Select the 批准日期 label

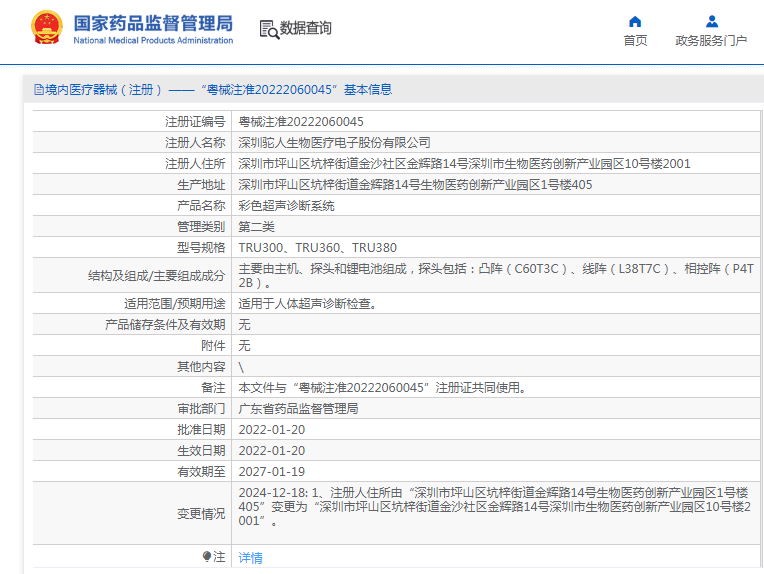(x=201, y=430)
